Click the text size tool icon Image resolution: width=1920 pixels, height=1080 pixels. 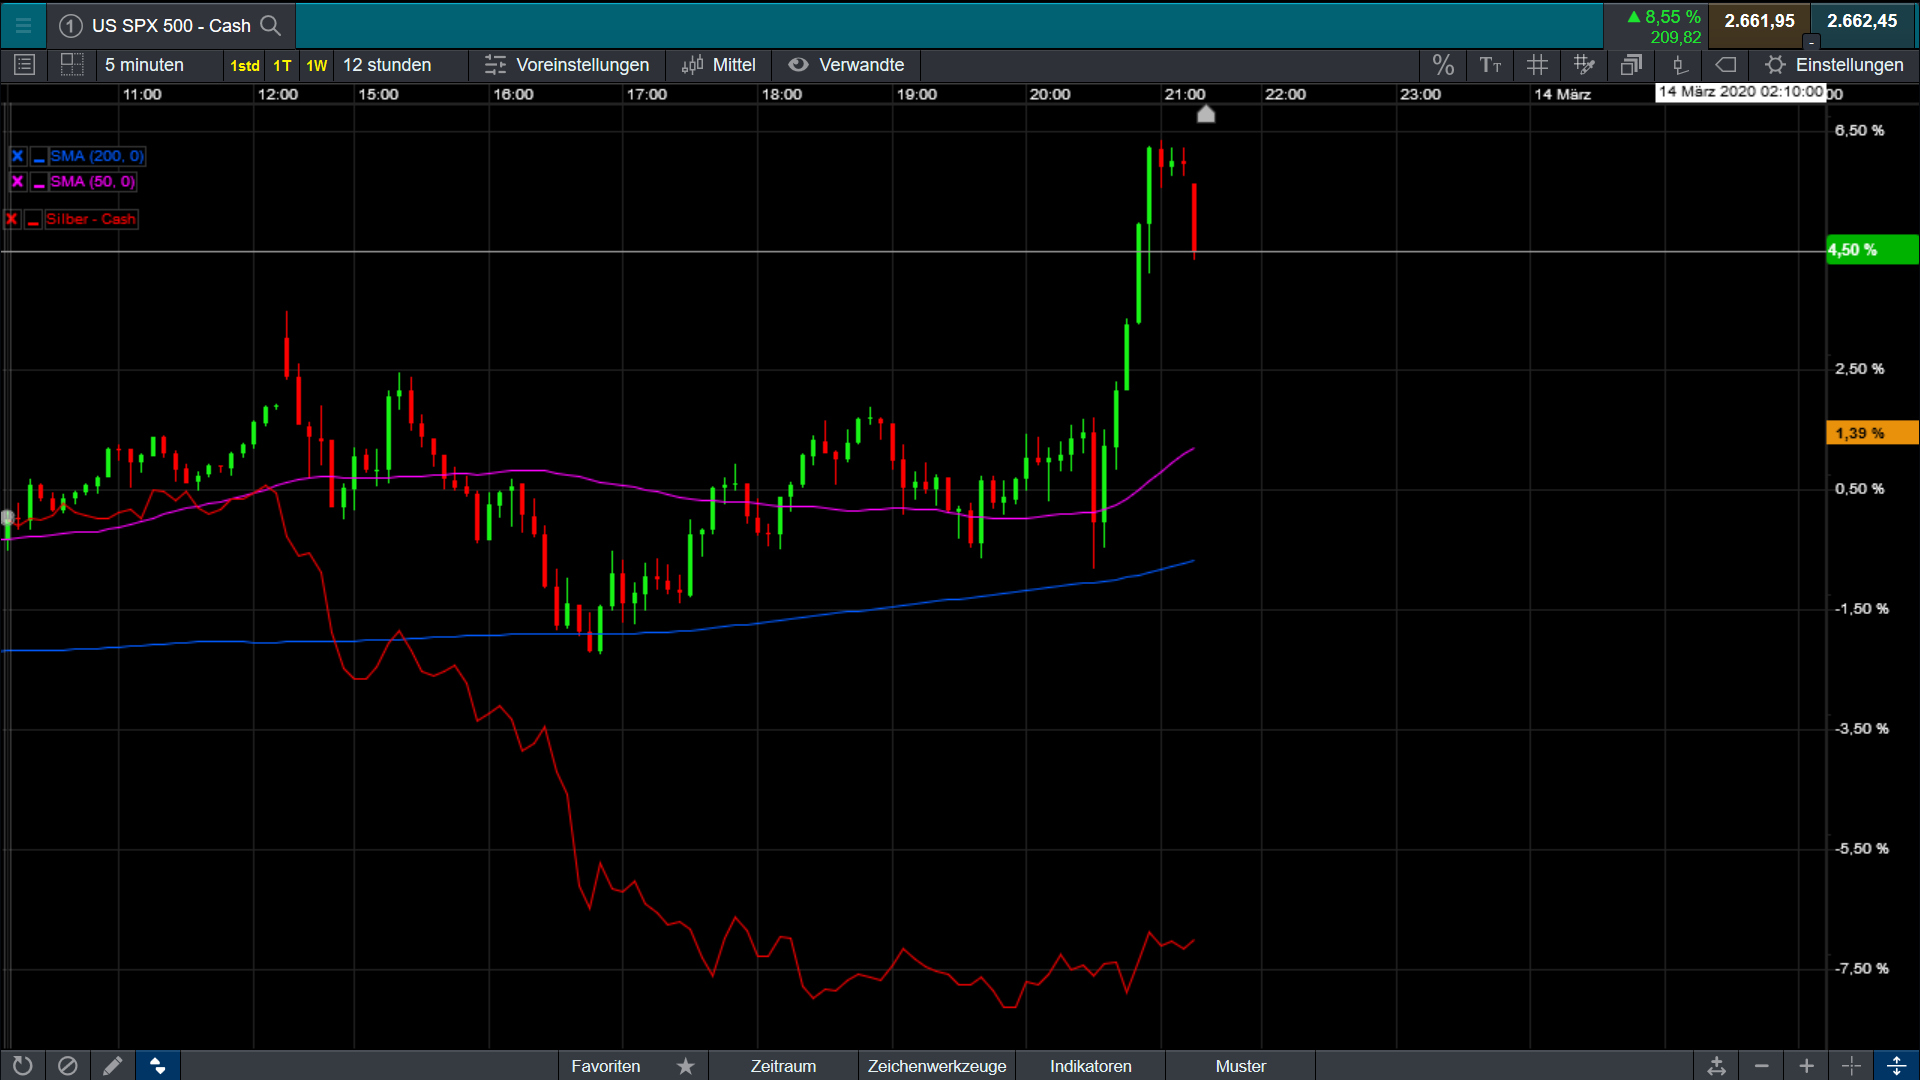[1490, 65]
